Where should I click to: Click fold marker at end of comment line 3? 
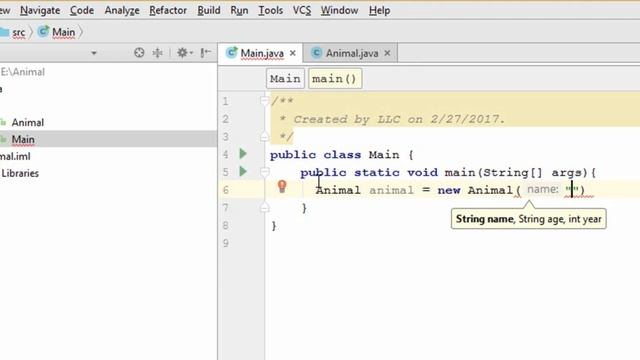[264, 136]
